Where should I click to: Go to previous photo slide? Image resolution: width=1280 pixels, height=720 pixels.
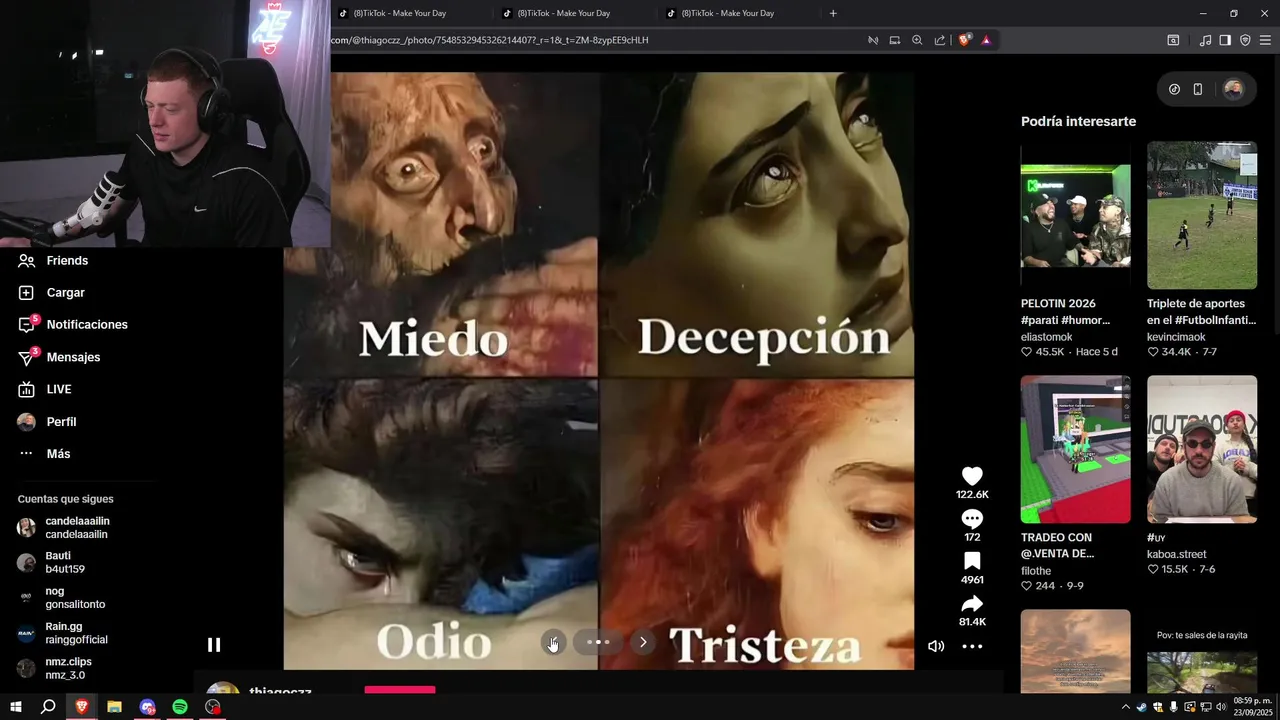tap(553, 642)
